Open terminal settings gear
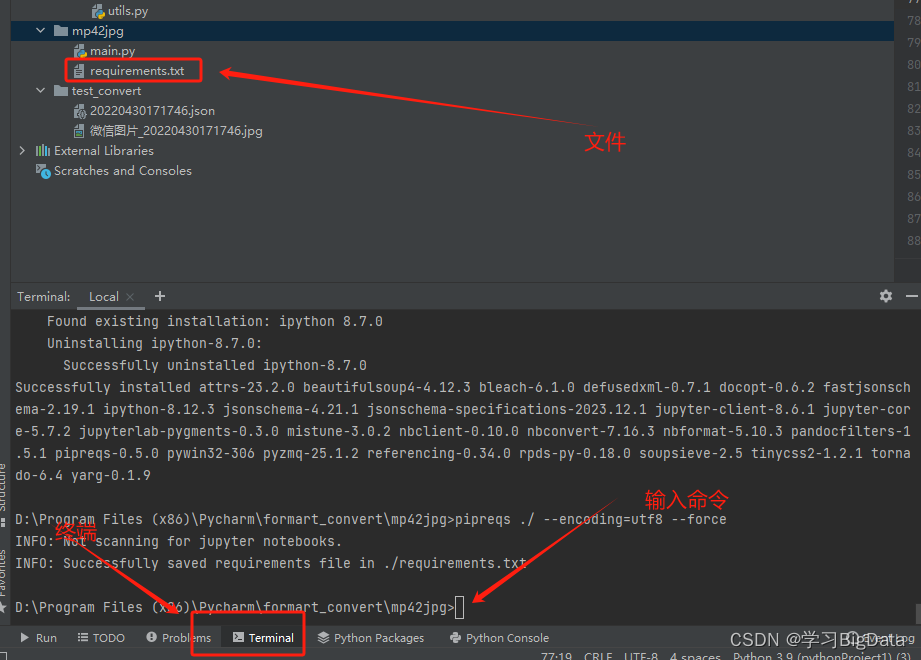 886,296
